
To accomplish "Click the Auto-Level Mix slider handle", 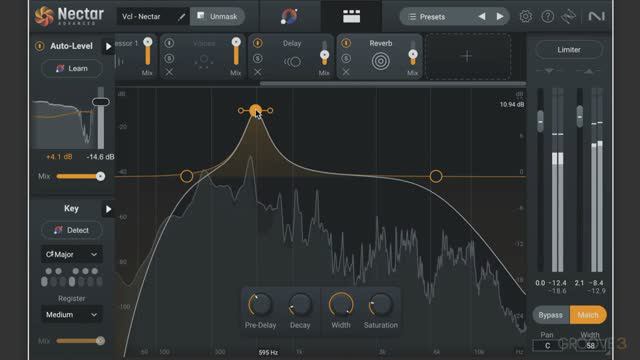I will pos(100,176).
